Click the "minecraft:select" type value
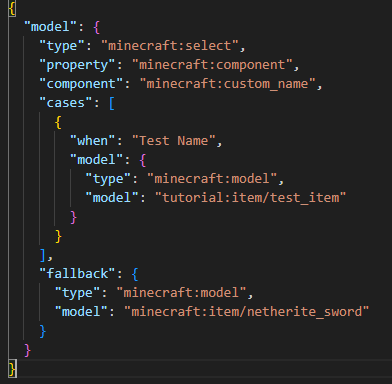The height and width of the screenshot is (384, 392). coord(170,46)
